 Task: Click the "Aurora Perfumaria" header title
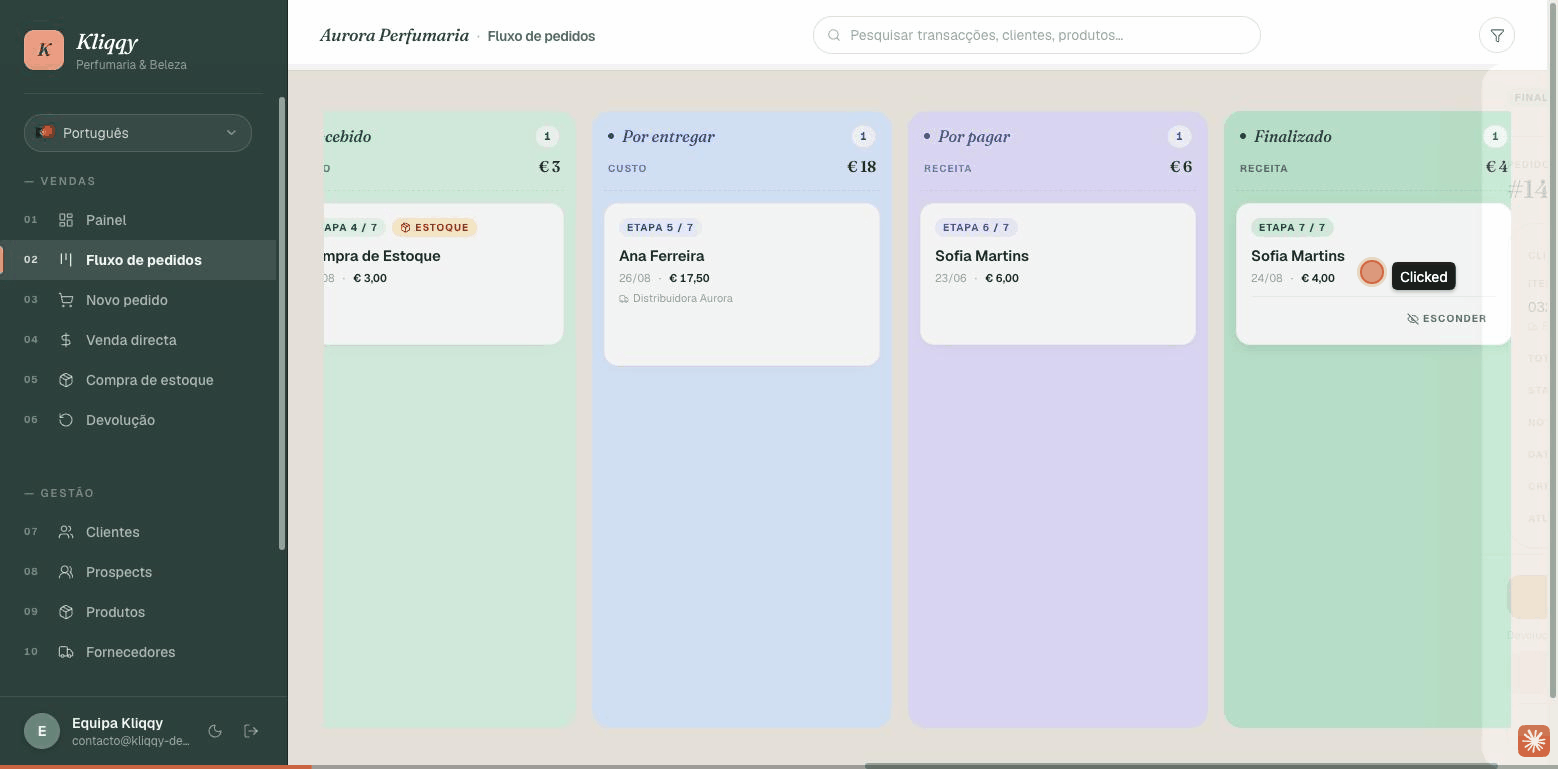tap(394, 36)
